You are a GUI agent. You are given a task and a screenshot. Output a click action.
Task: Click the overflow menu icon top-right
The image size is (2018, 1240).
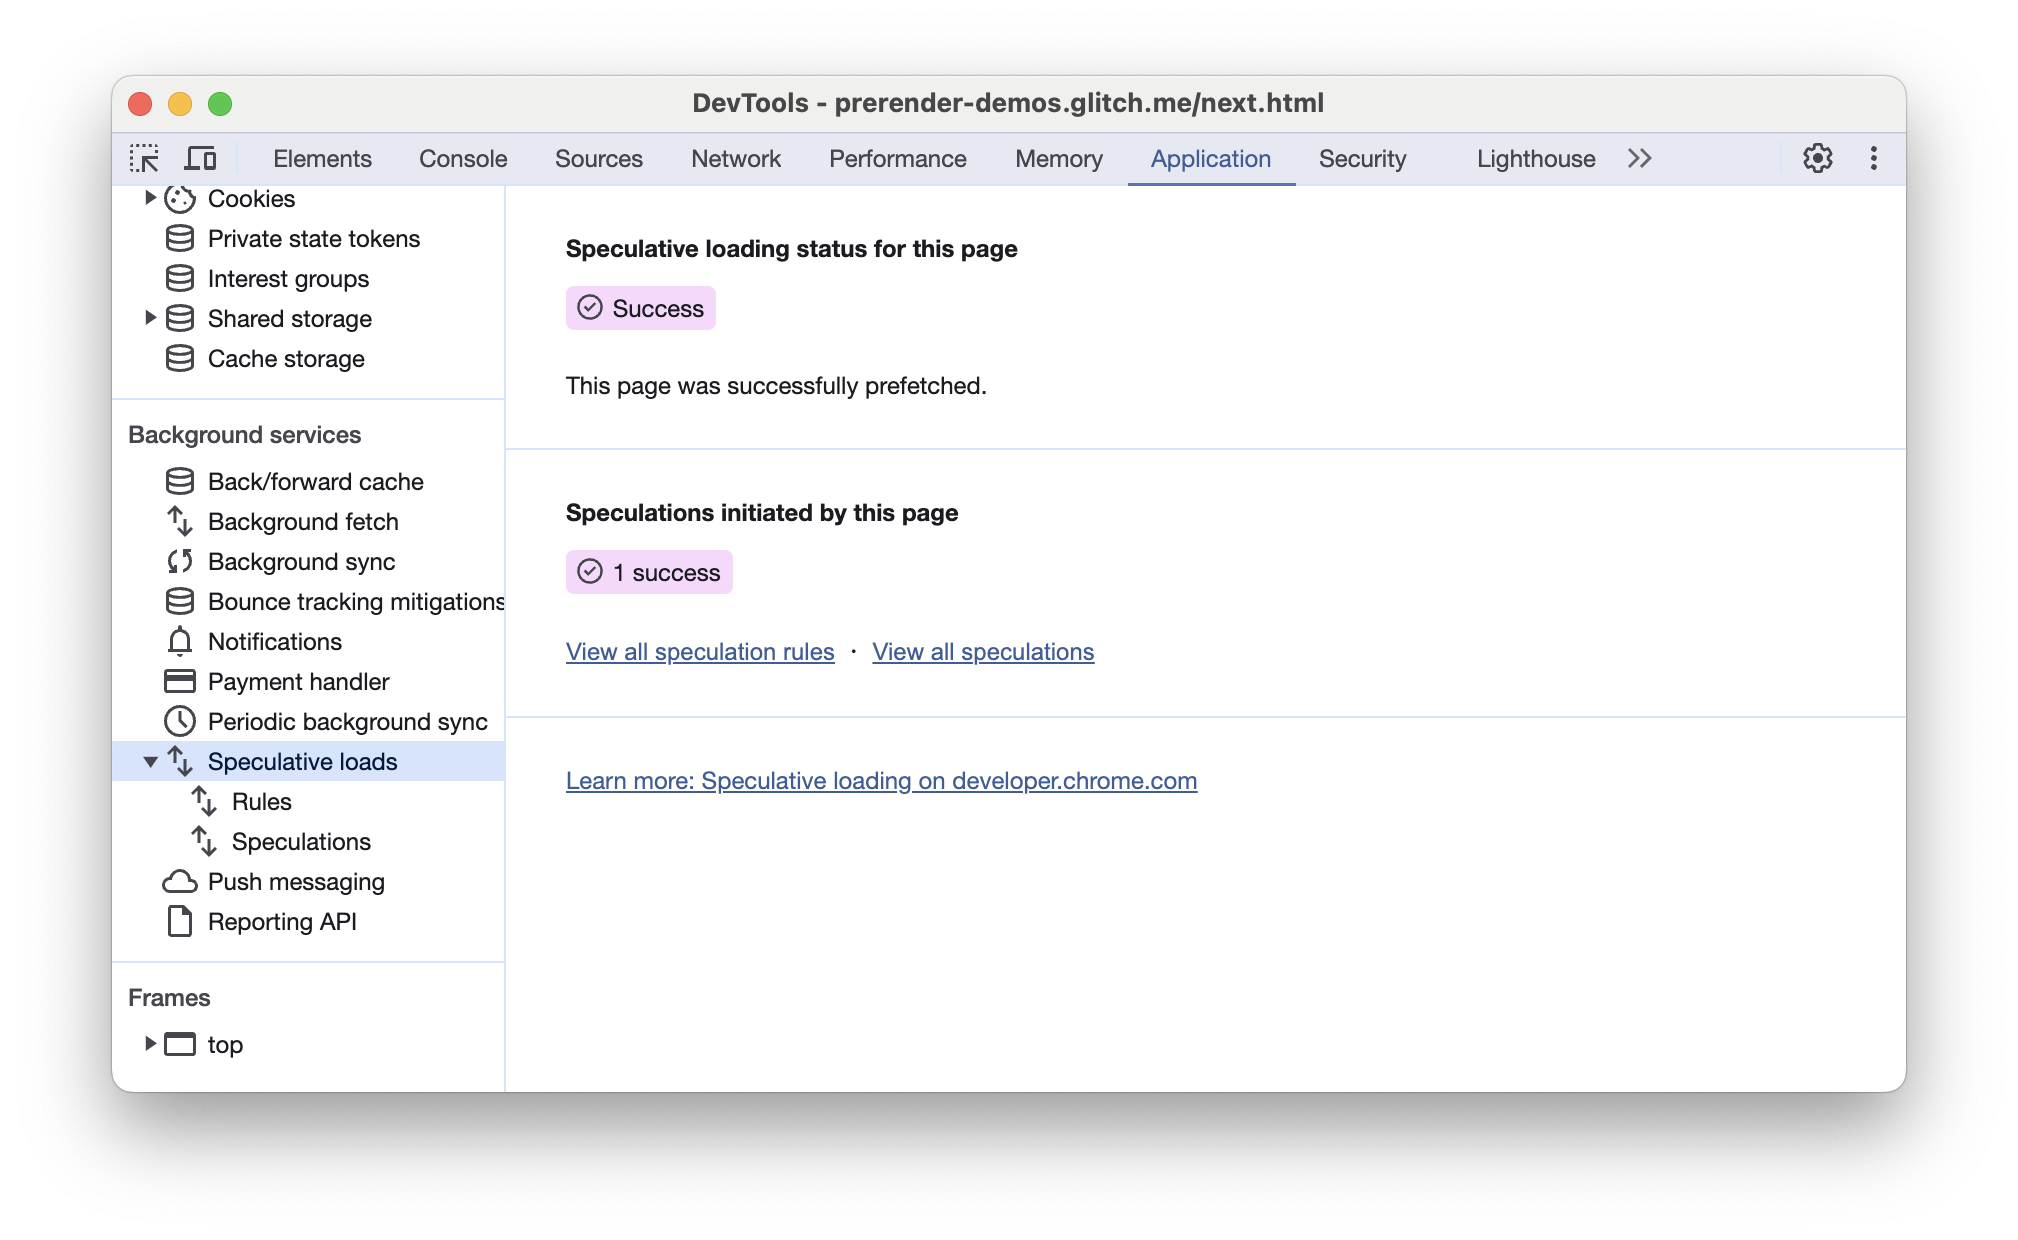click(x=1872, y=157)
